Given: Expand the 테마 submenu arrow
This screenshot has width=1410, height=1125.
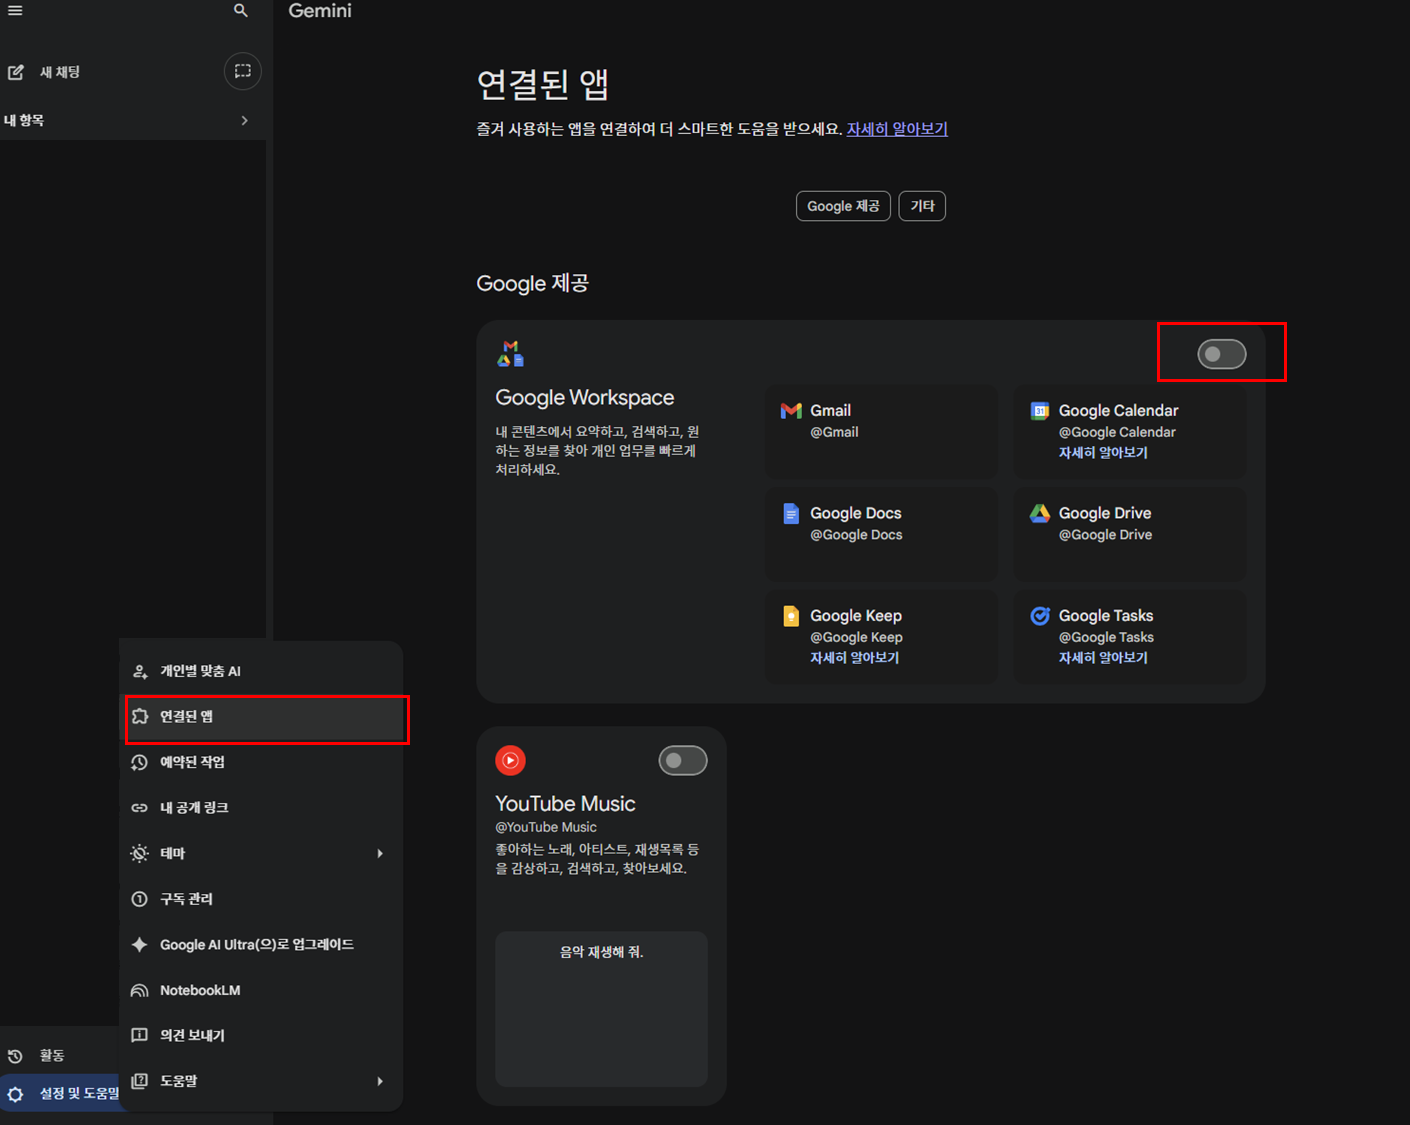Looking at the screenshot, I should click(x=380, y=854).
